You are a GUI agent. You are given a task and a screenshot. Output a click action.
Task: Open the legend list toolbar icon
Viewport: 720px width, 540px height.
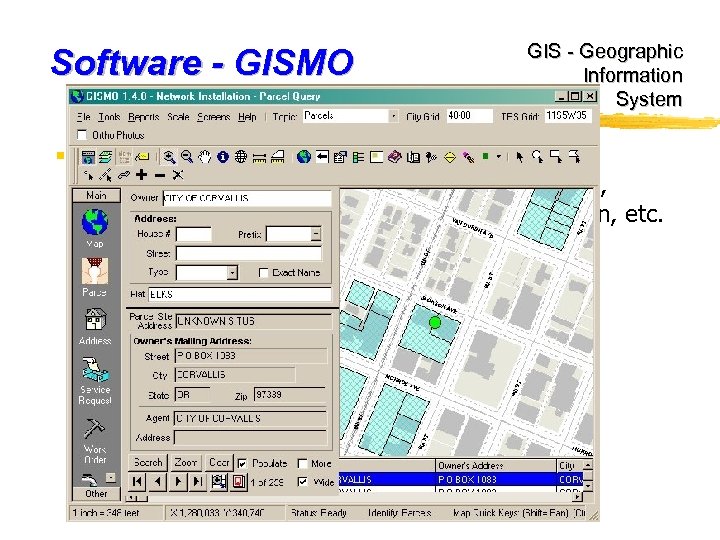[358, 157]
